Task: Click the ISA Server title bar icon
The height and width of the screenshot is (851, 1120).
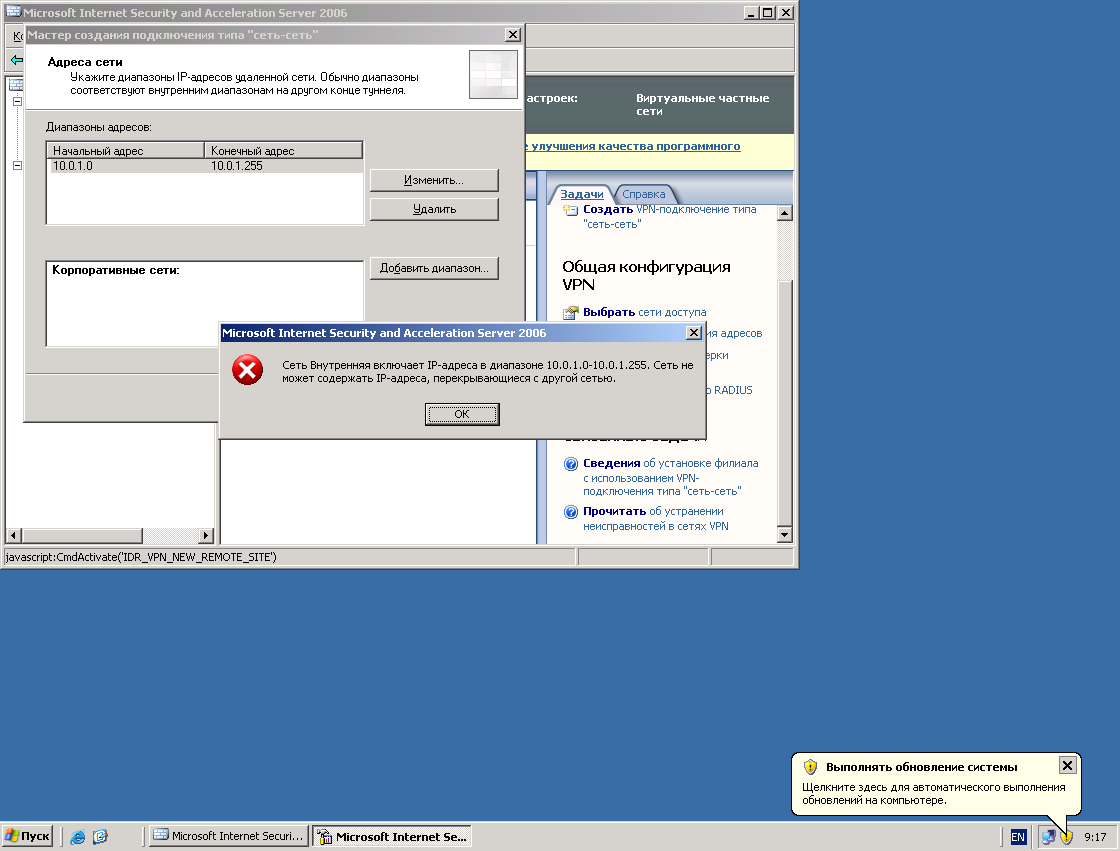Action: tap(13, 12)
